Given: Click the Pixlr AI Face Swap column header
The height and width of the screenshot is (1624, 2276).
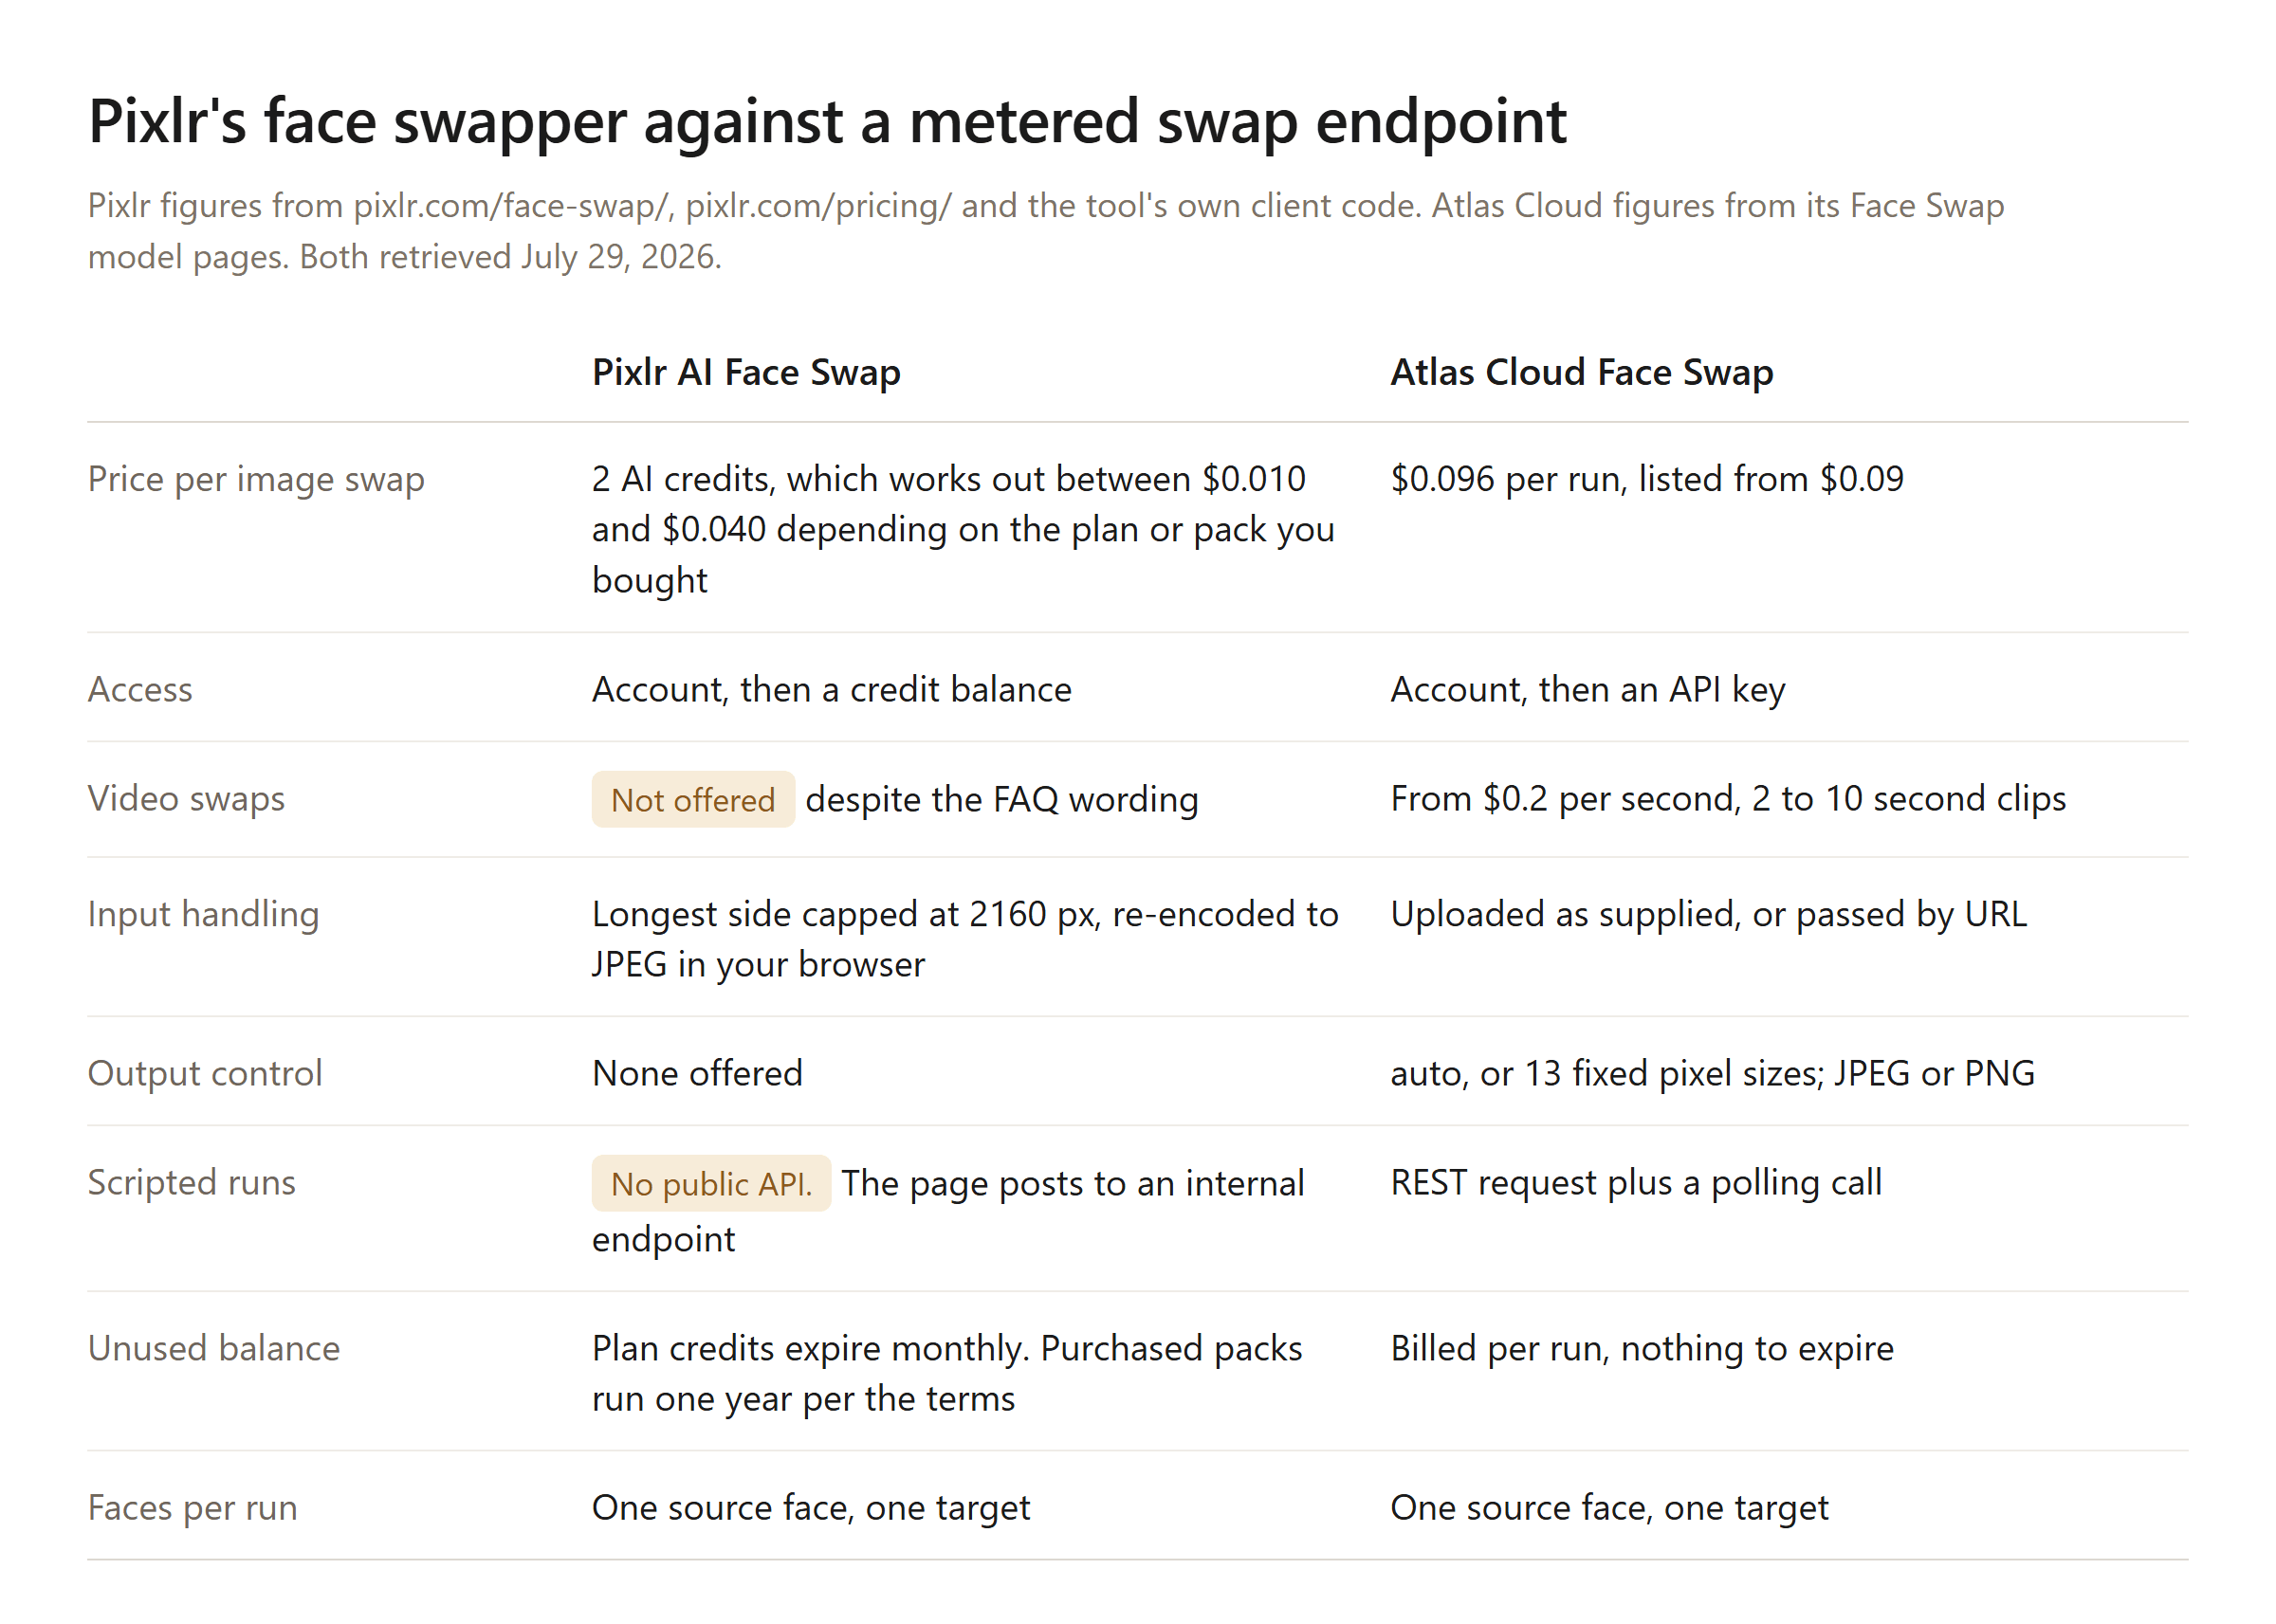Looking at the screenshot, I should pos(746,372).
